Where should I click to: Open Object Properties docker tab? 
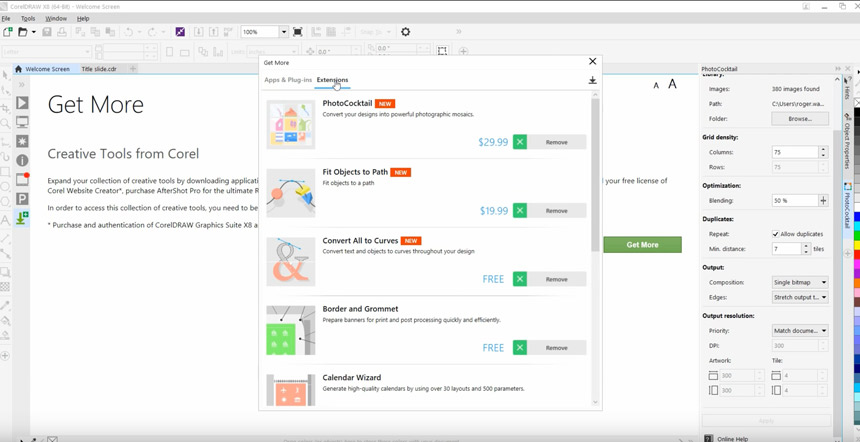tap(847, 141)
